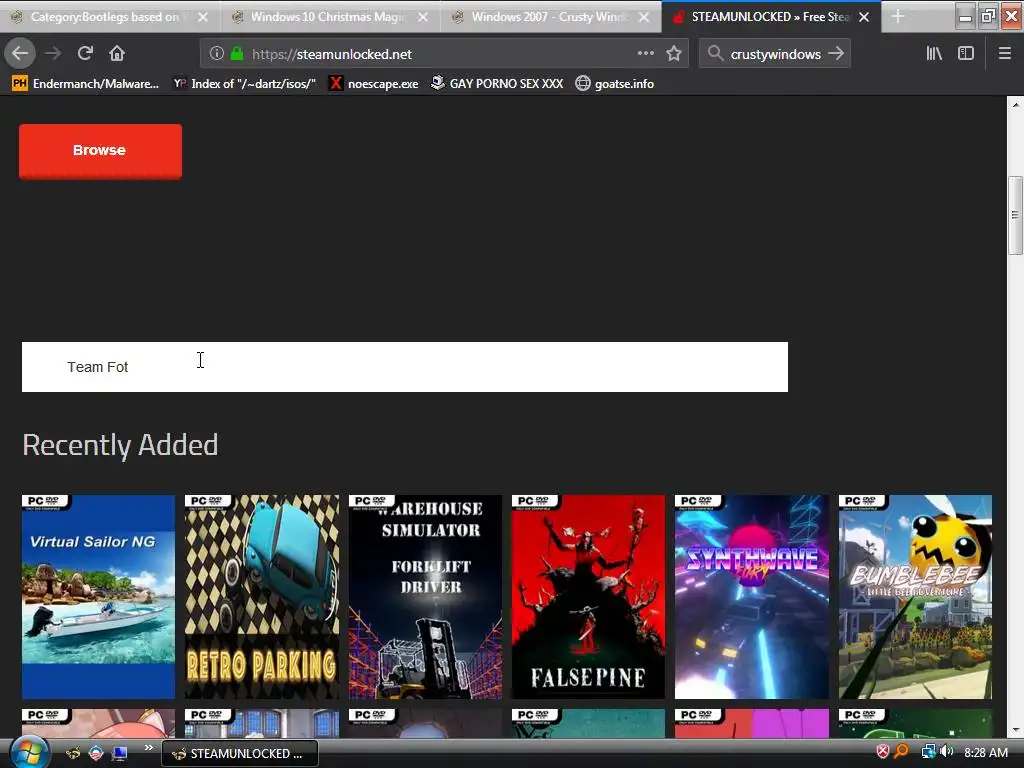Close the Category:Bootlegs tab

point(203,17)
